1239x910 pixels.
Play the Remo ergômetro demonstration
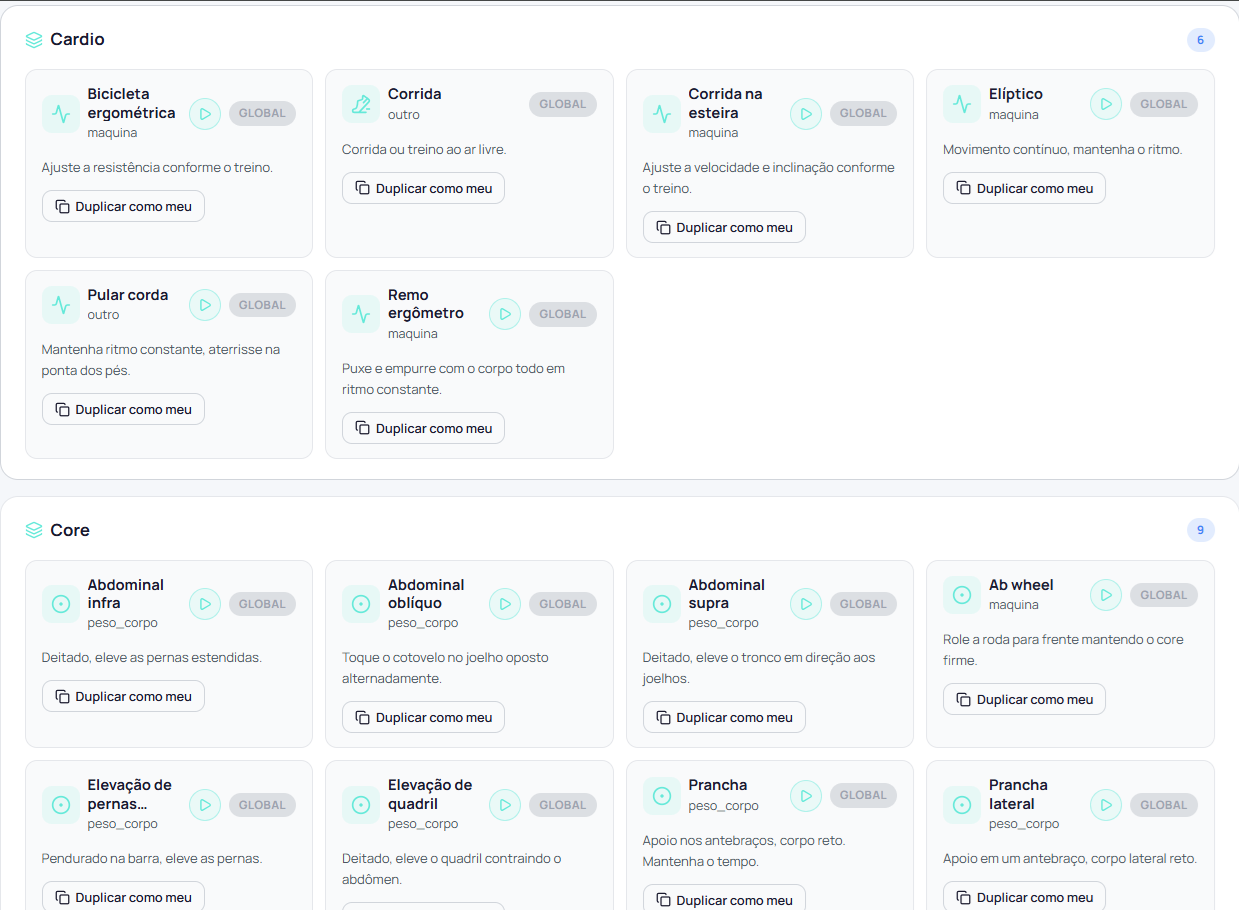[505, 314]
